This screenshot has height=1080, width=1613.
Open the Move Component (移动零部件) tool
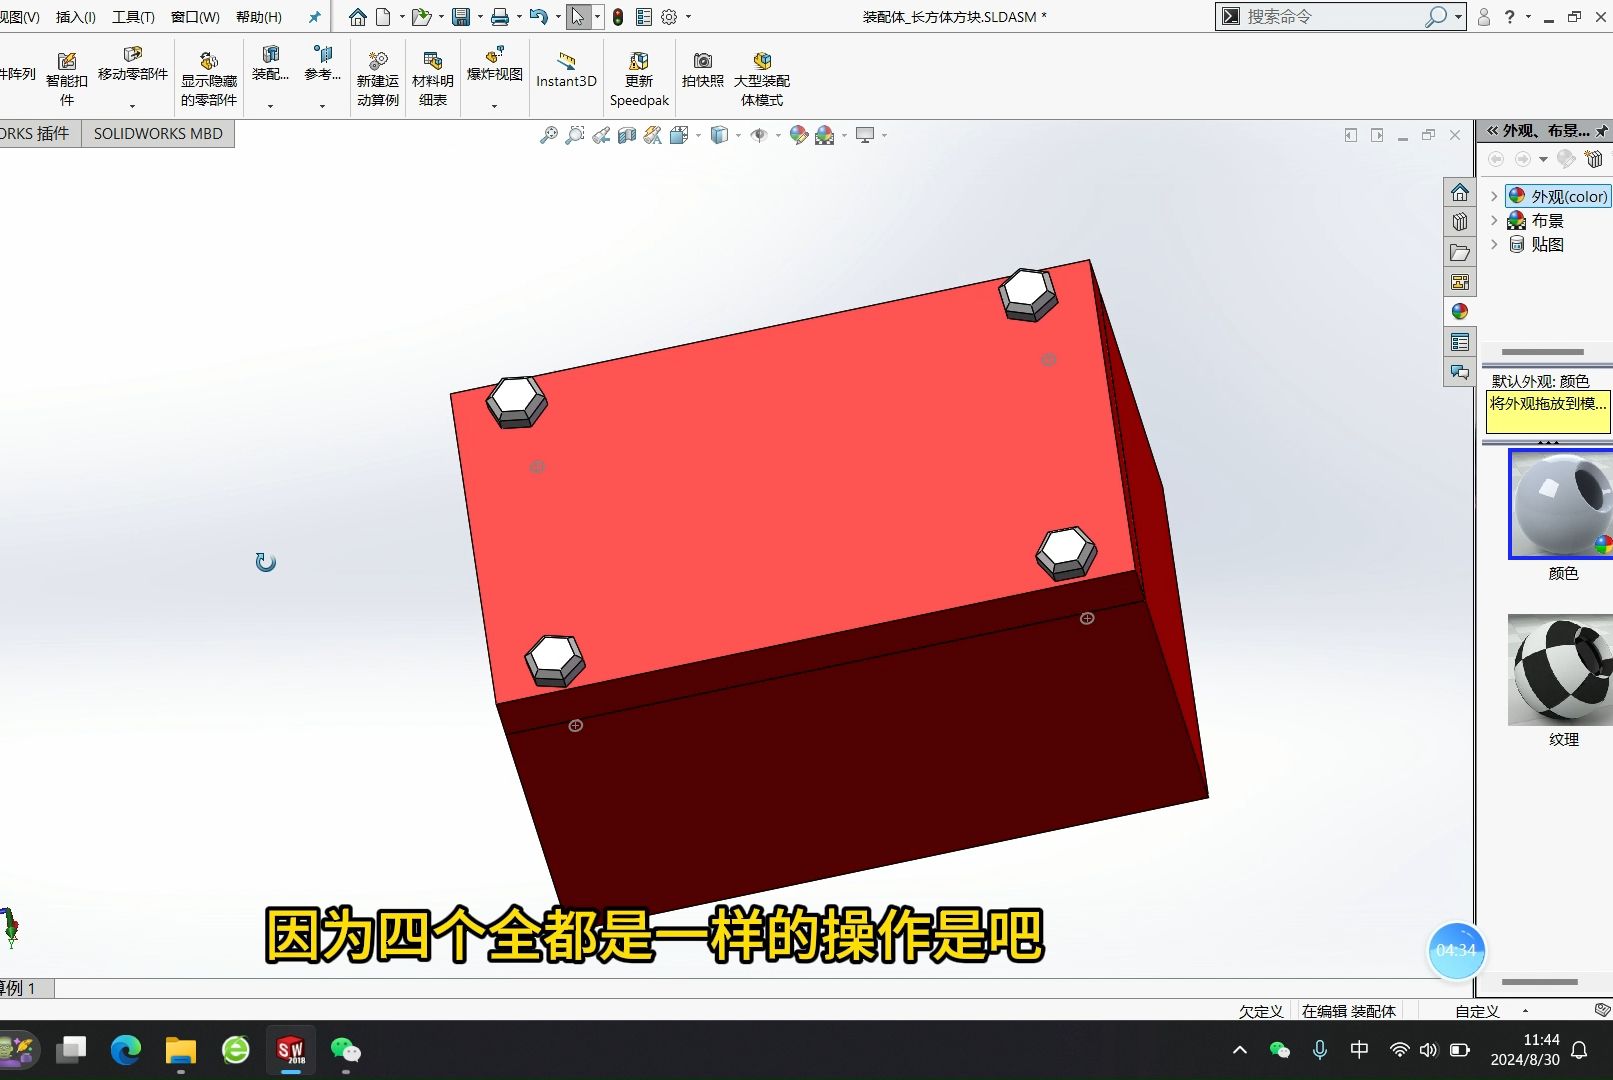click(131, 70)
